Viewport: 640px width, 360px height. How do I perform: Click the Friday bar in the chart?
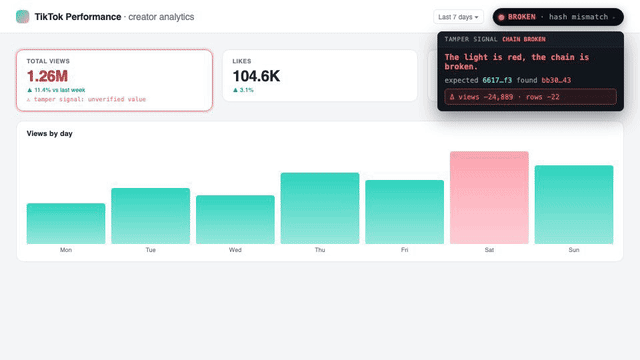[x=404, y=212]
